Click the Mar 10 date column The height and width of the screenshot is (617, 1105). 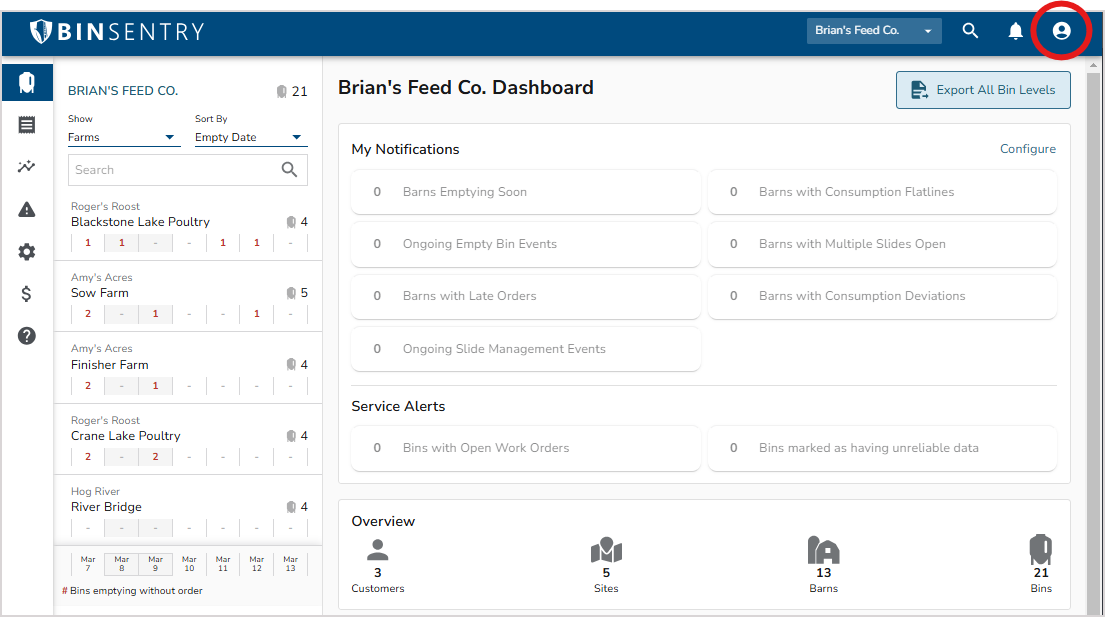tap(189, 563)
